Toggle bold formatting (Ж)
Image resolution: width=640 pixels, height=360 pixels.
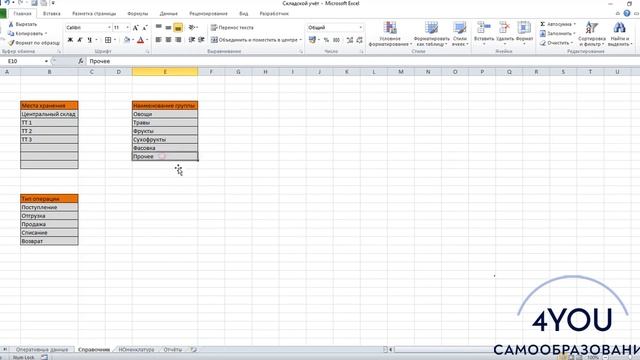(x=70, y=40)
